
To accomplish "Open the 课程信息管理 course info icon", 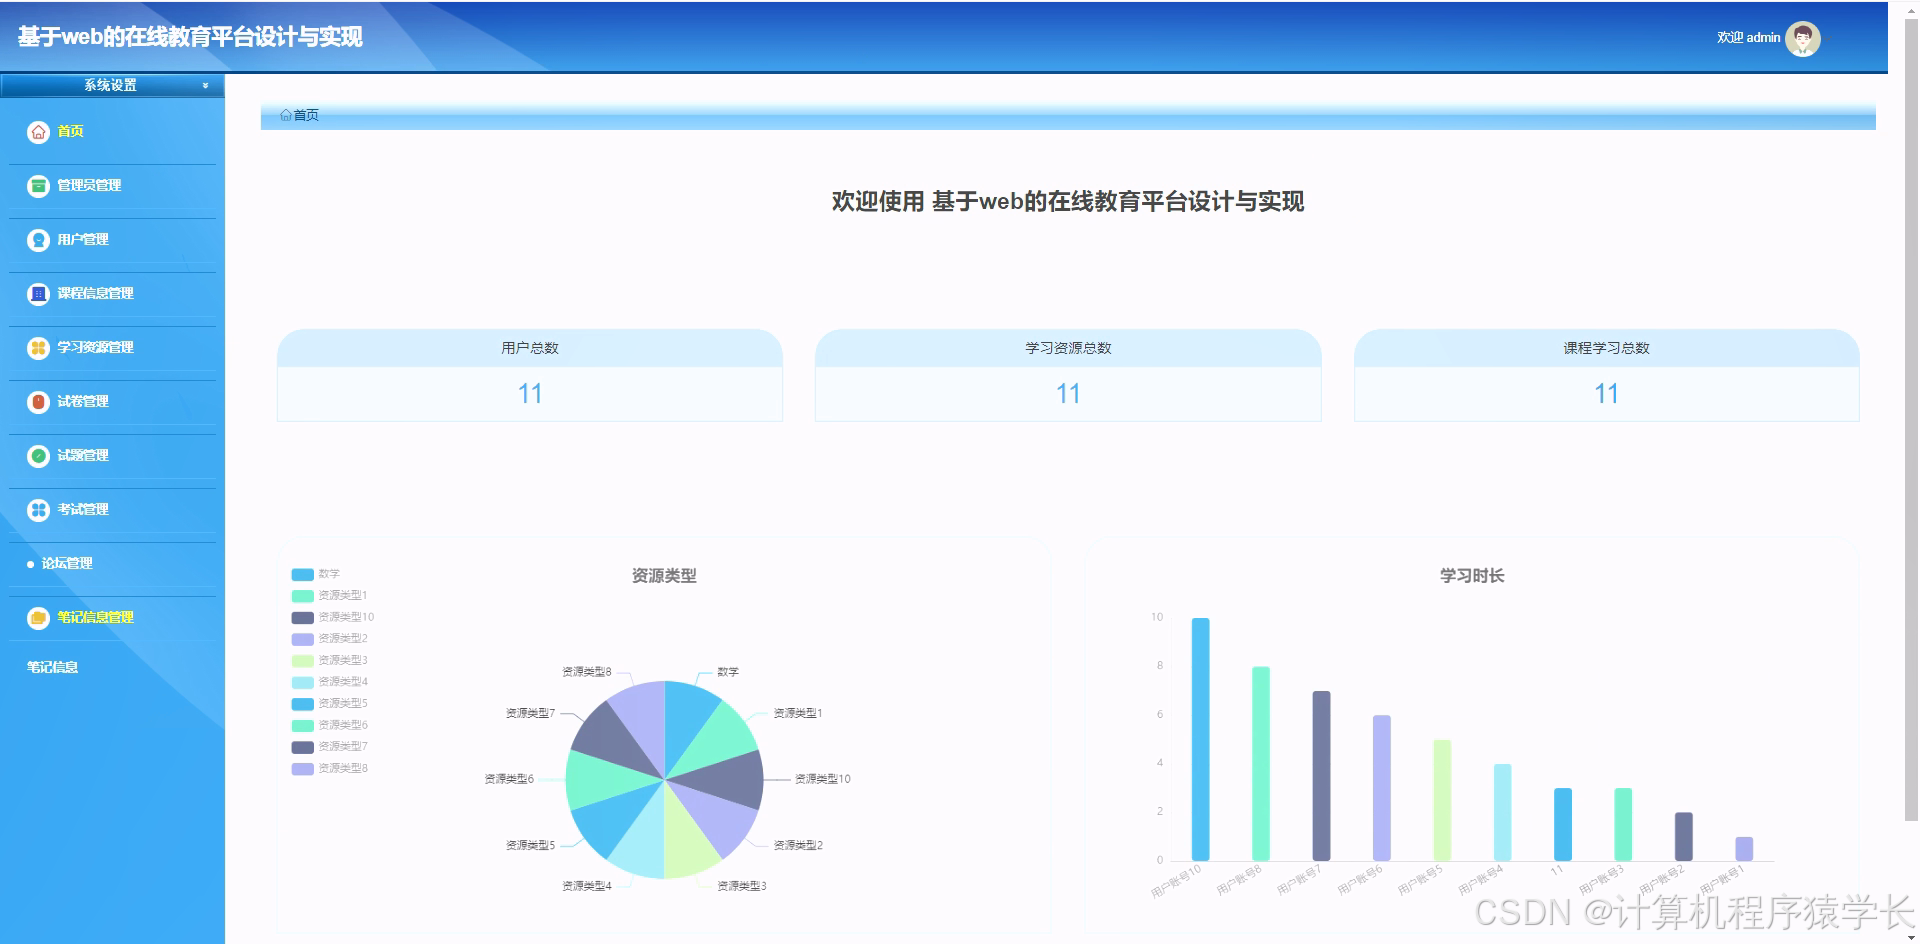I will pyautogui.click(x=37, y=293).
